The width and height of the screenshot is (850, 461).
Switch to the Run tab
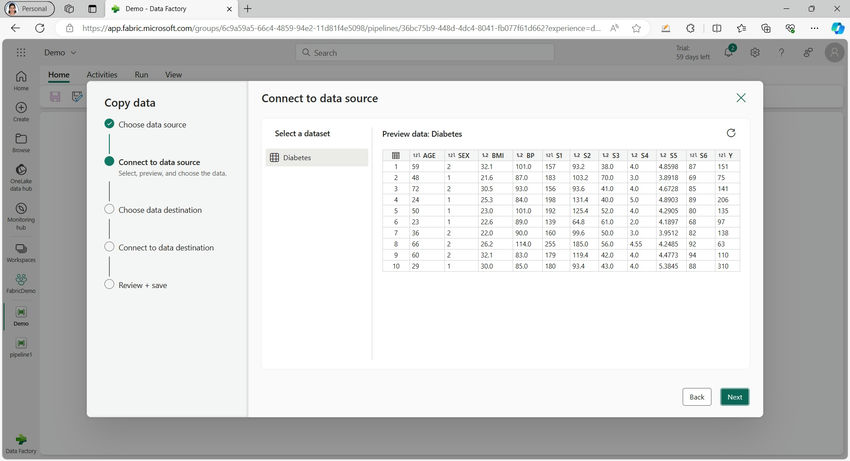[x=141, y=75]
